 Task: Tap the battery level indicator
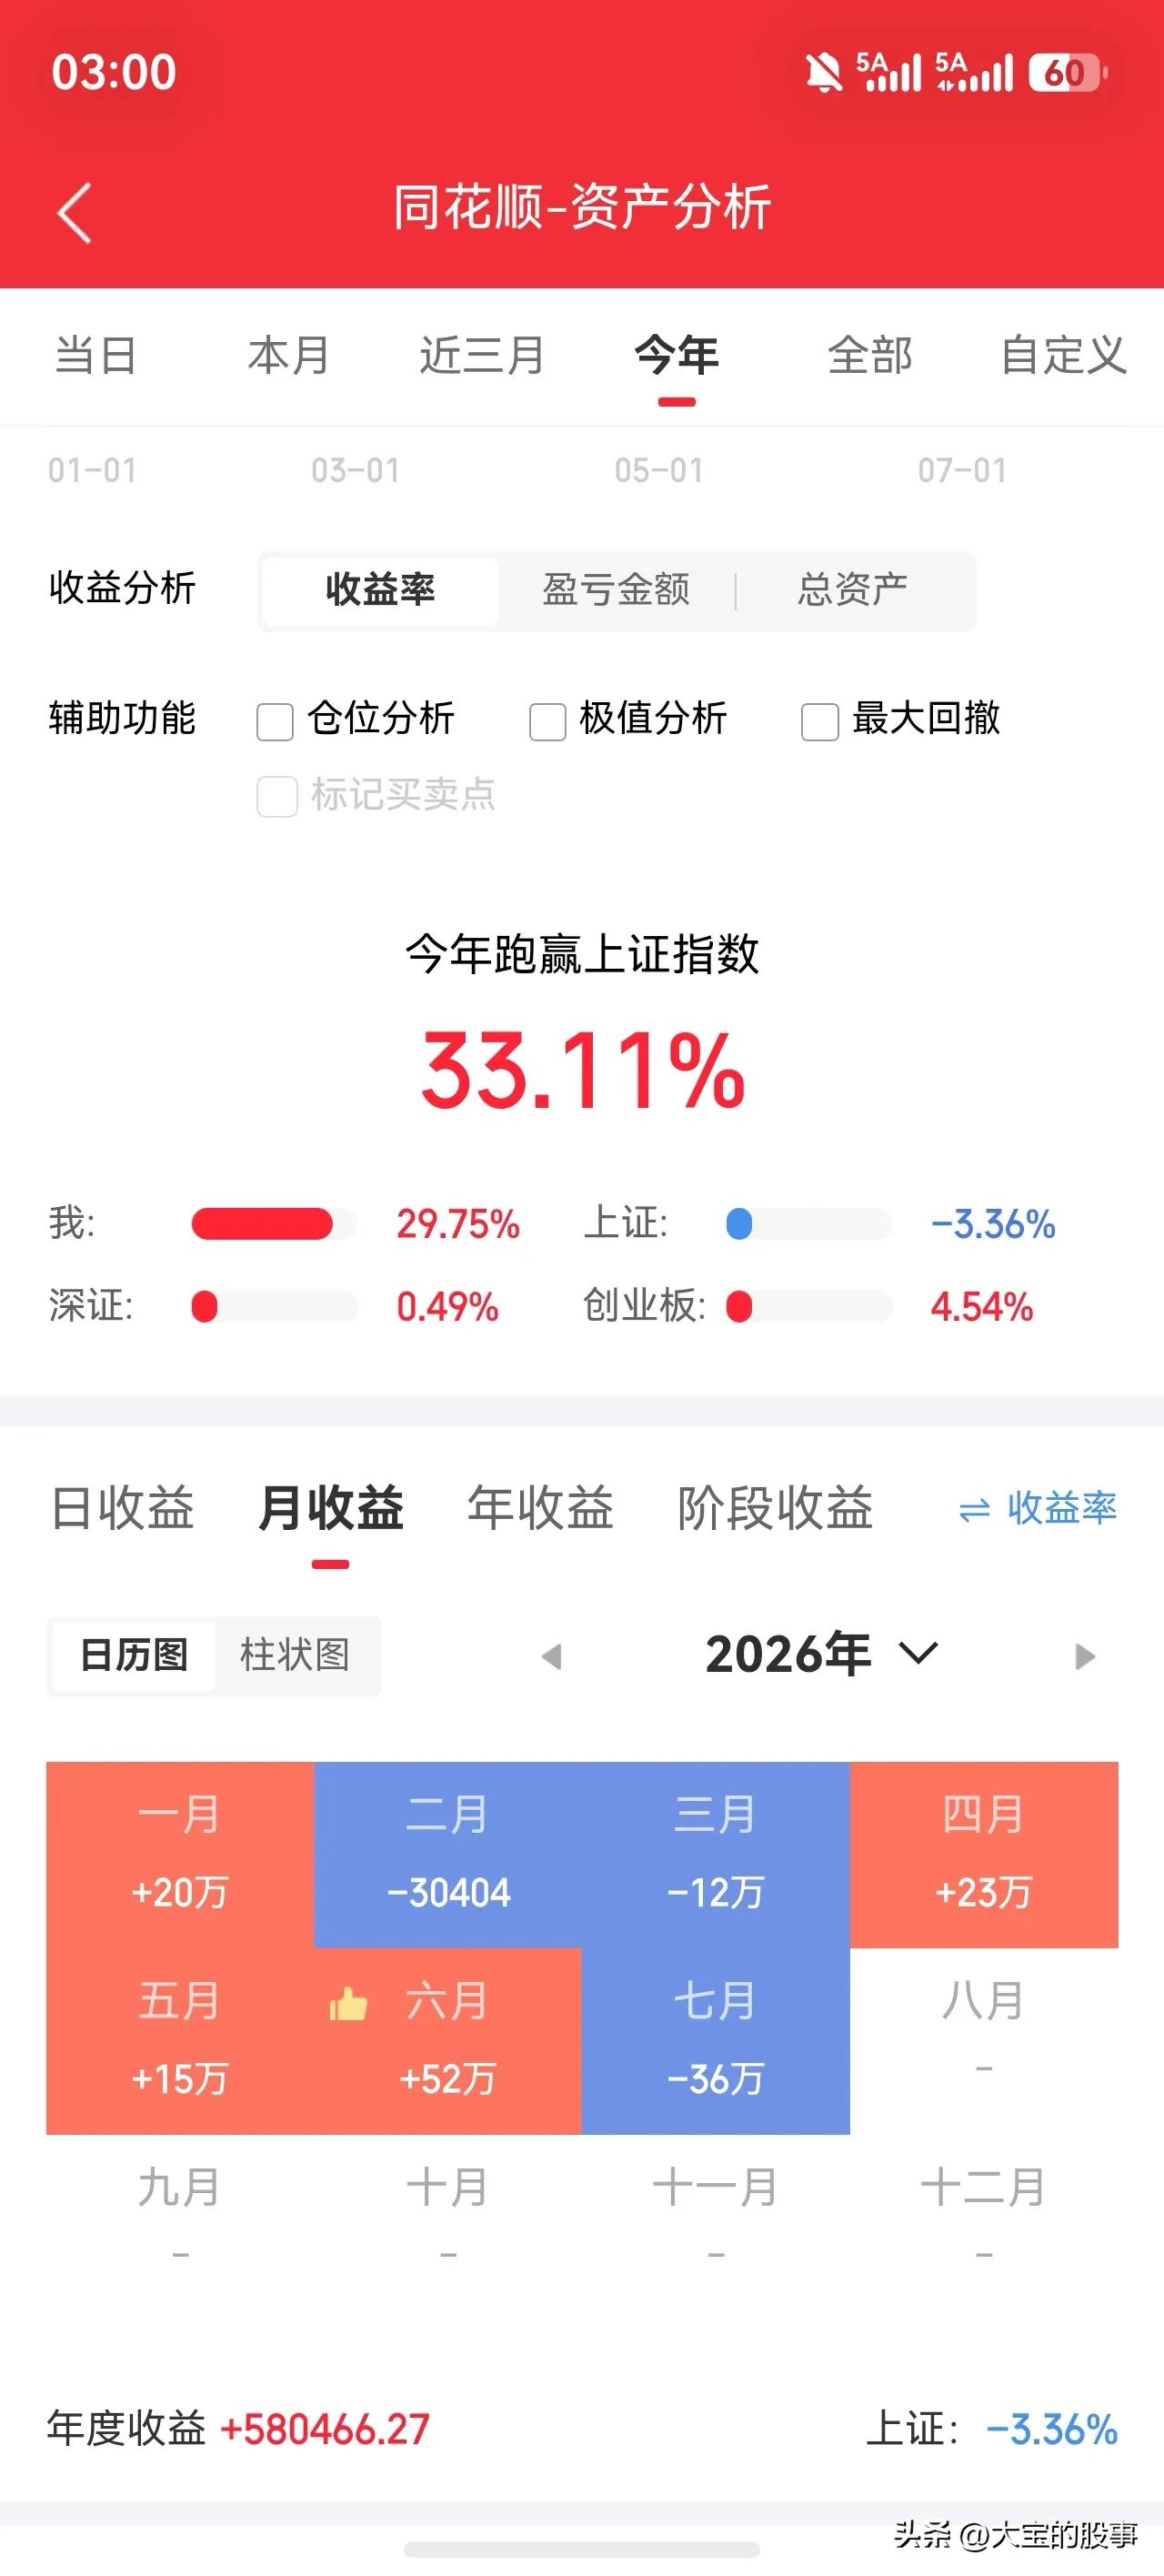click(1068, 72)
